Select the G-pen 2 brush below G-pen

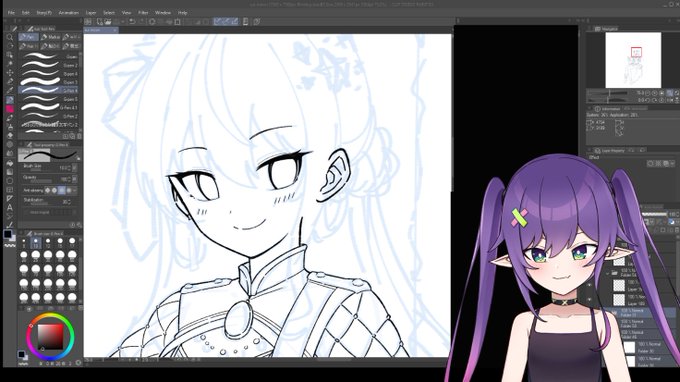click(49, 65)
